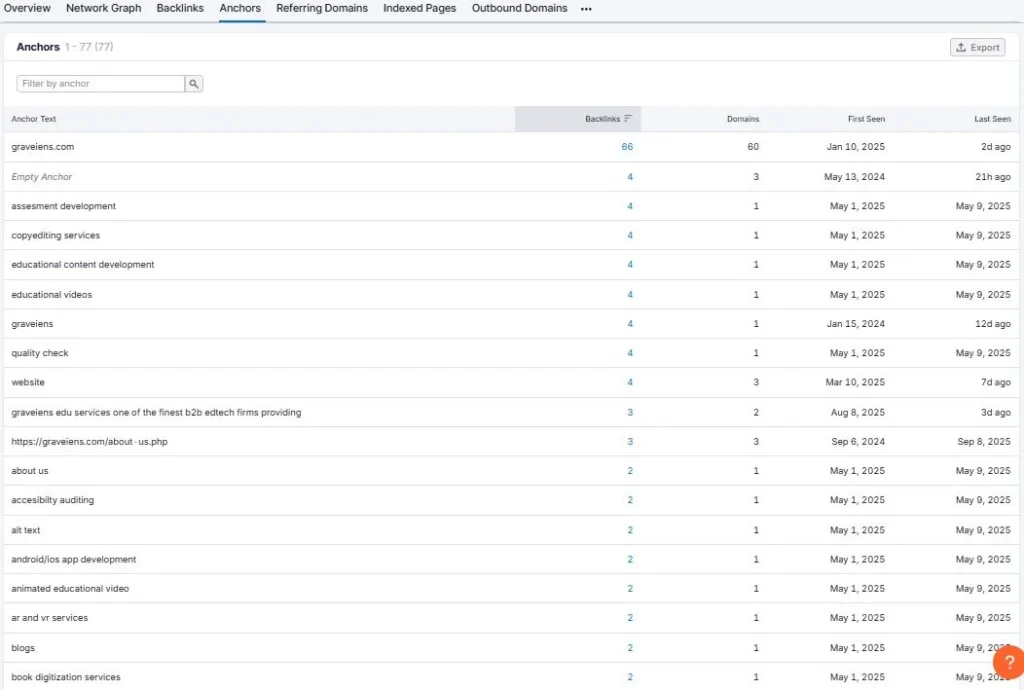The width and height of the screenshot is (1024, 690).
Task: Click the 60 domains value for graveiens.com
Action: pos(753,147)
